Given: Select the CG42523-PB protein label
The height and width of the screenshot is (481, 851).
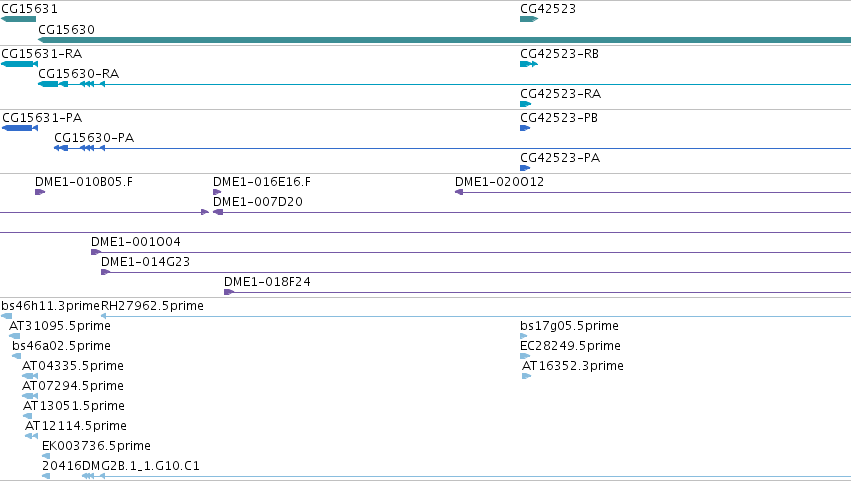Looking at the screenshot, I should (559, 118).
